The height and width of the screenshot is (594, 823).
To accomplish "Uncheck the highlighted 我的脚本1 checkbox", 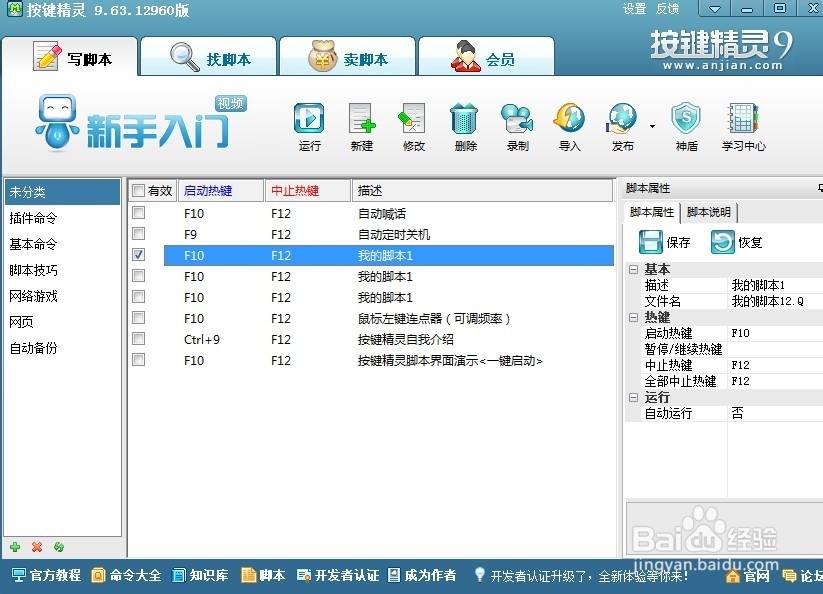I will coord(139,255).
